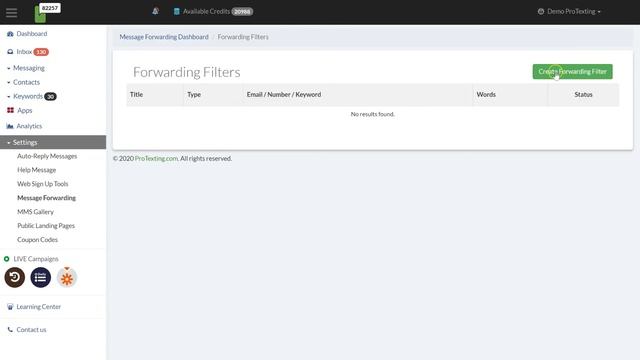Select Message Forwarding in Settings
Screen dimensions: 640x360
46,198
